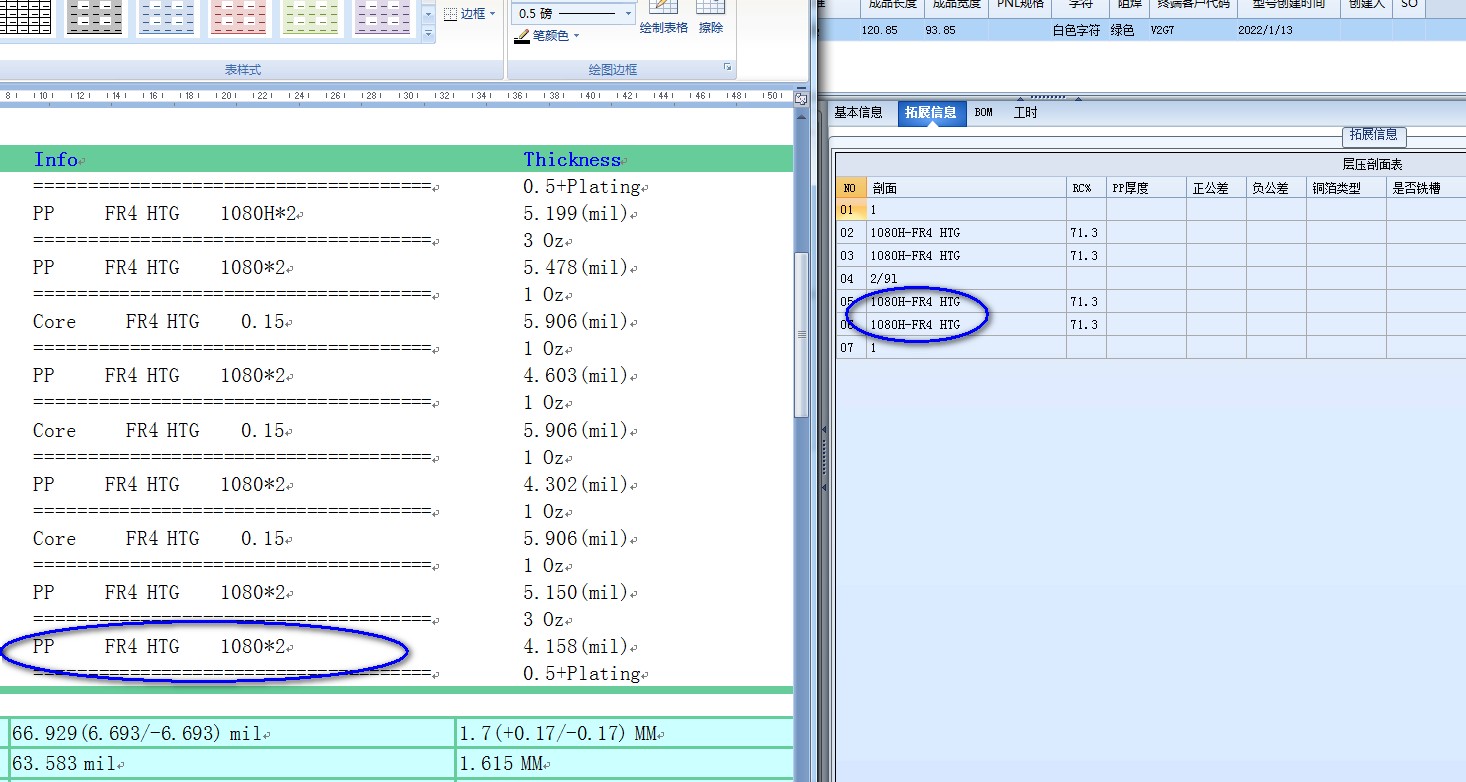
Task: Click the 铜箔类型 column header
Action: [1346, 187]
